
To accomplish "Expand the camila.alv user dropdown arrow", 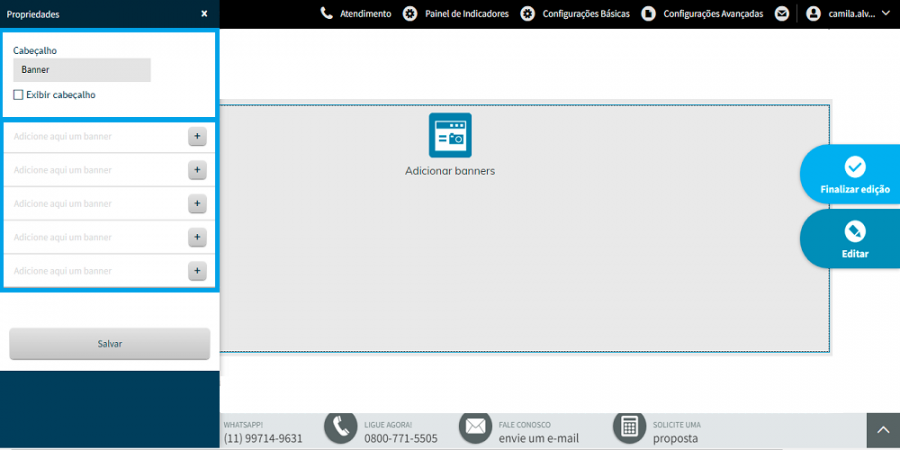I will point(885,14).
